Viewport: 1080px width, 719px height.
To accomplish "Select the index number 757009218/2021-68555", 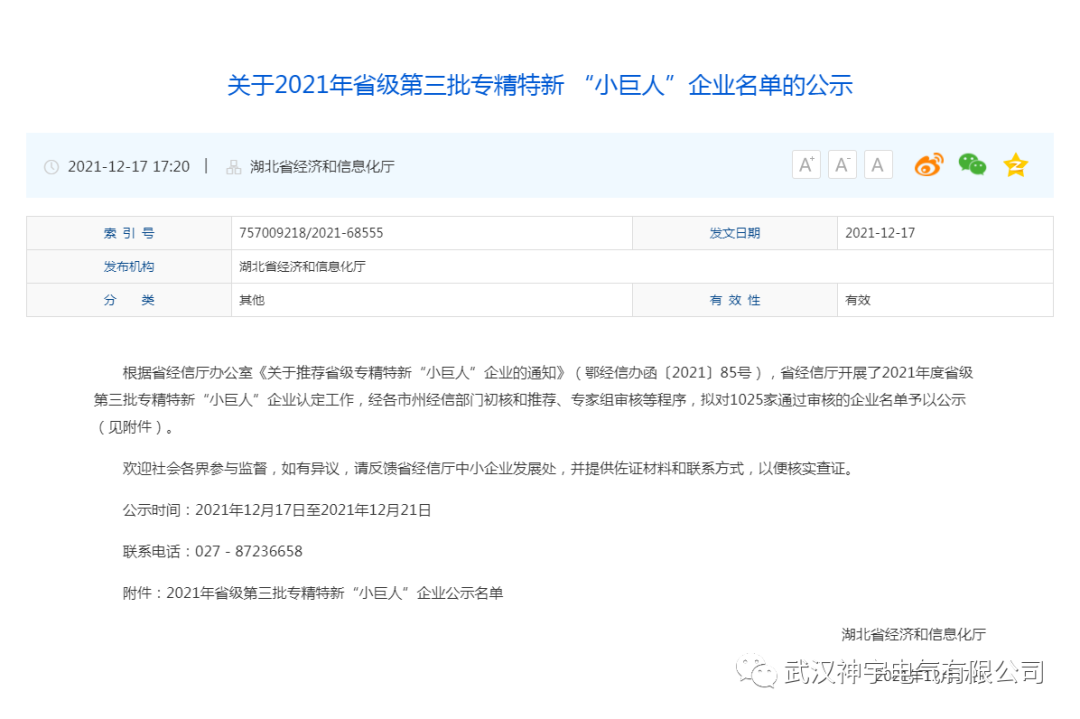I will coord(311,233).
